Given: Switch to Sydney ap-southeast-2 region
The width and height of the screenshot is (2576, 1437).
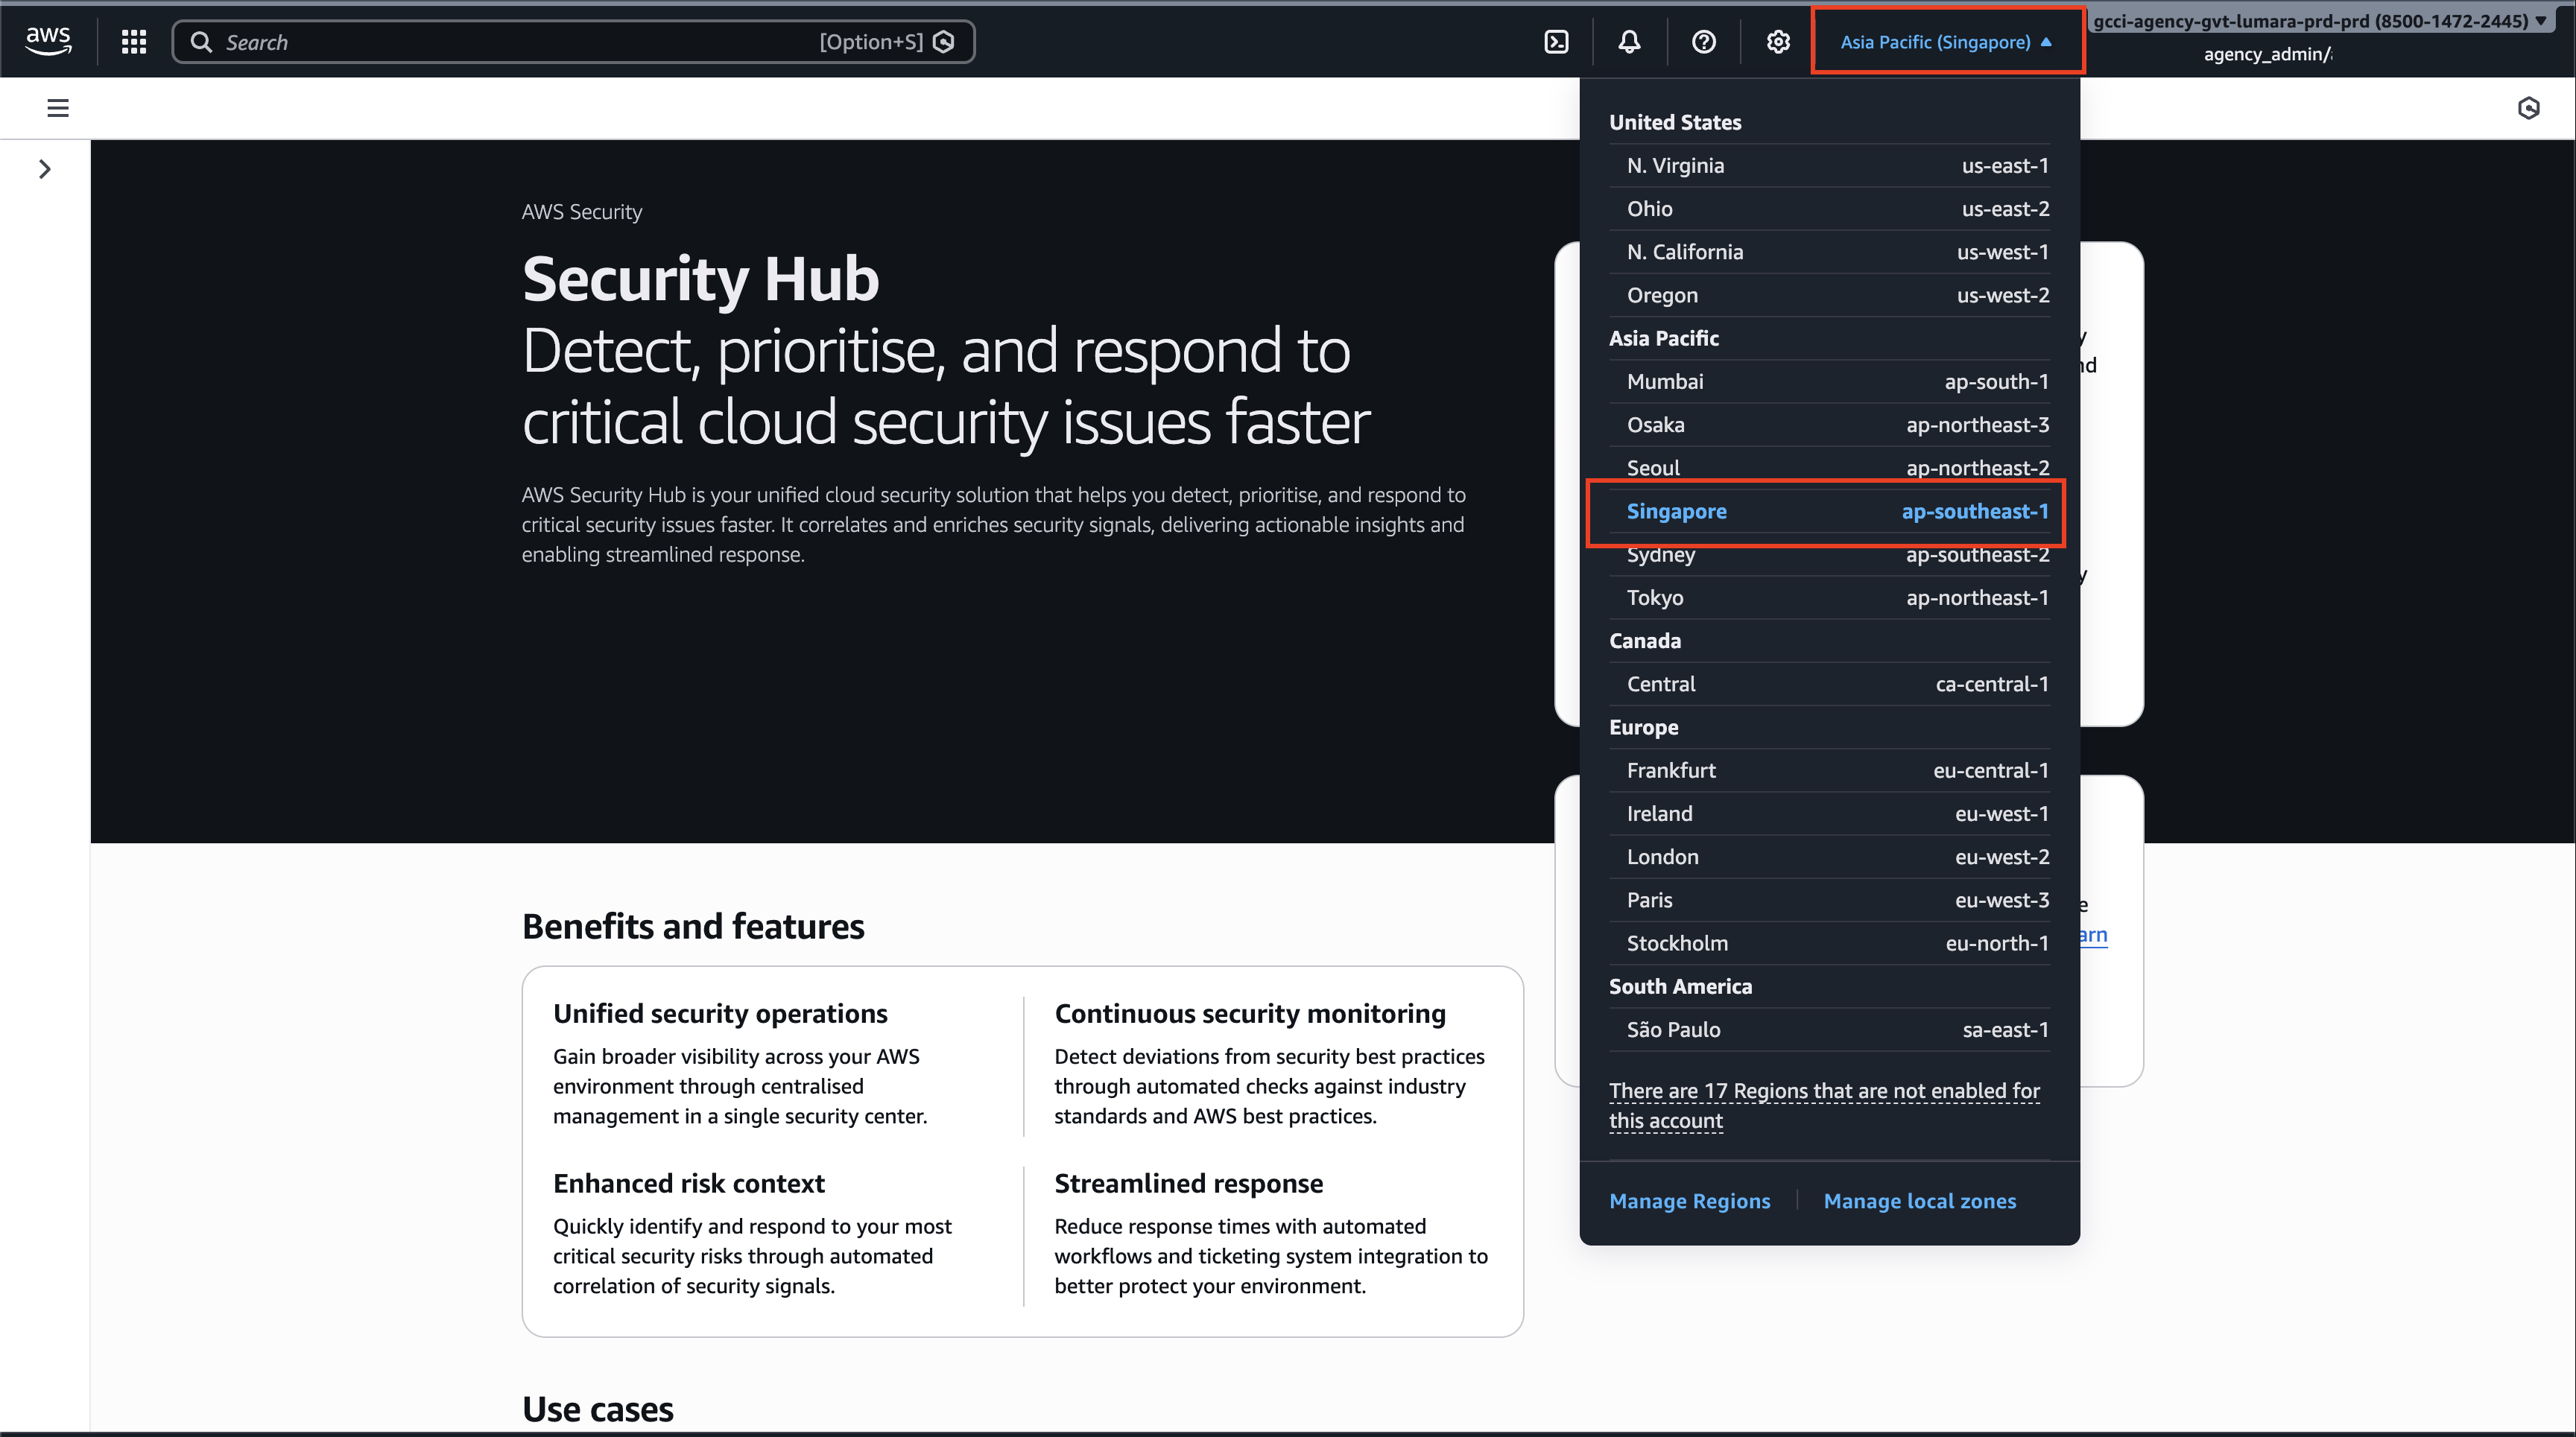Looking at the screenshot, I should (x=1829, y=555).
